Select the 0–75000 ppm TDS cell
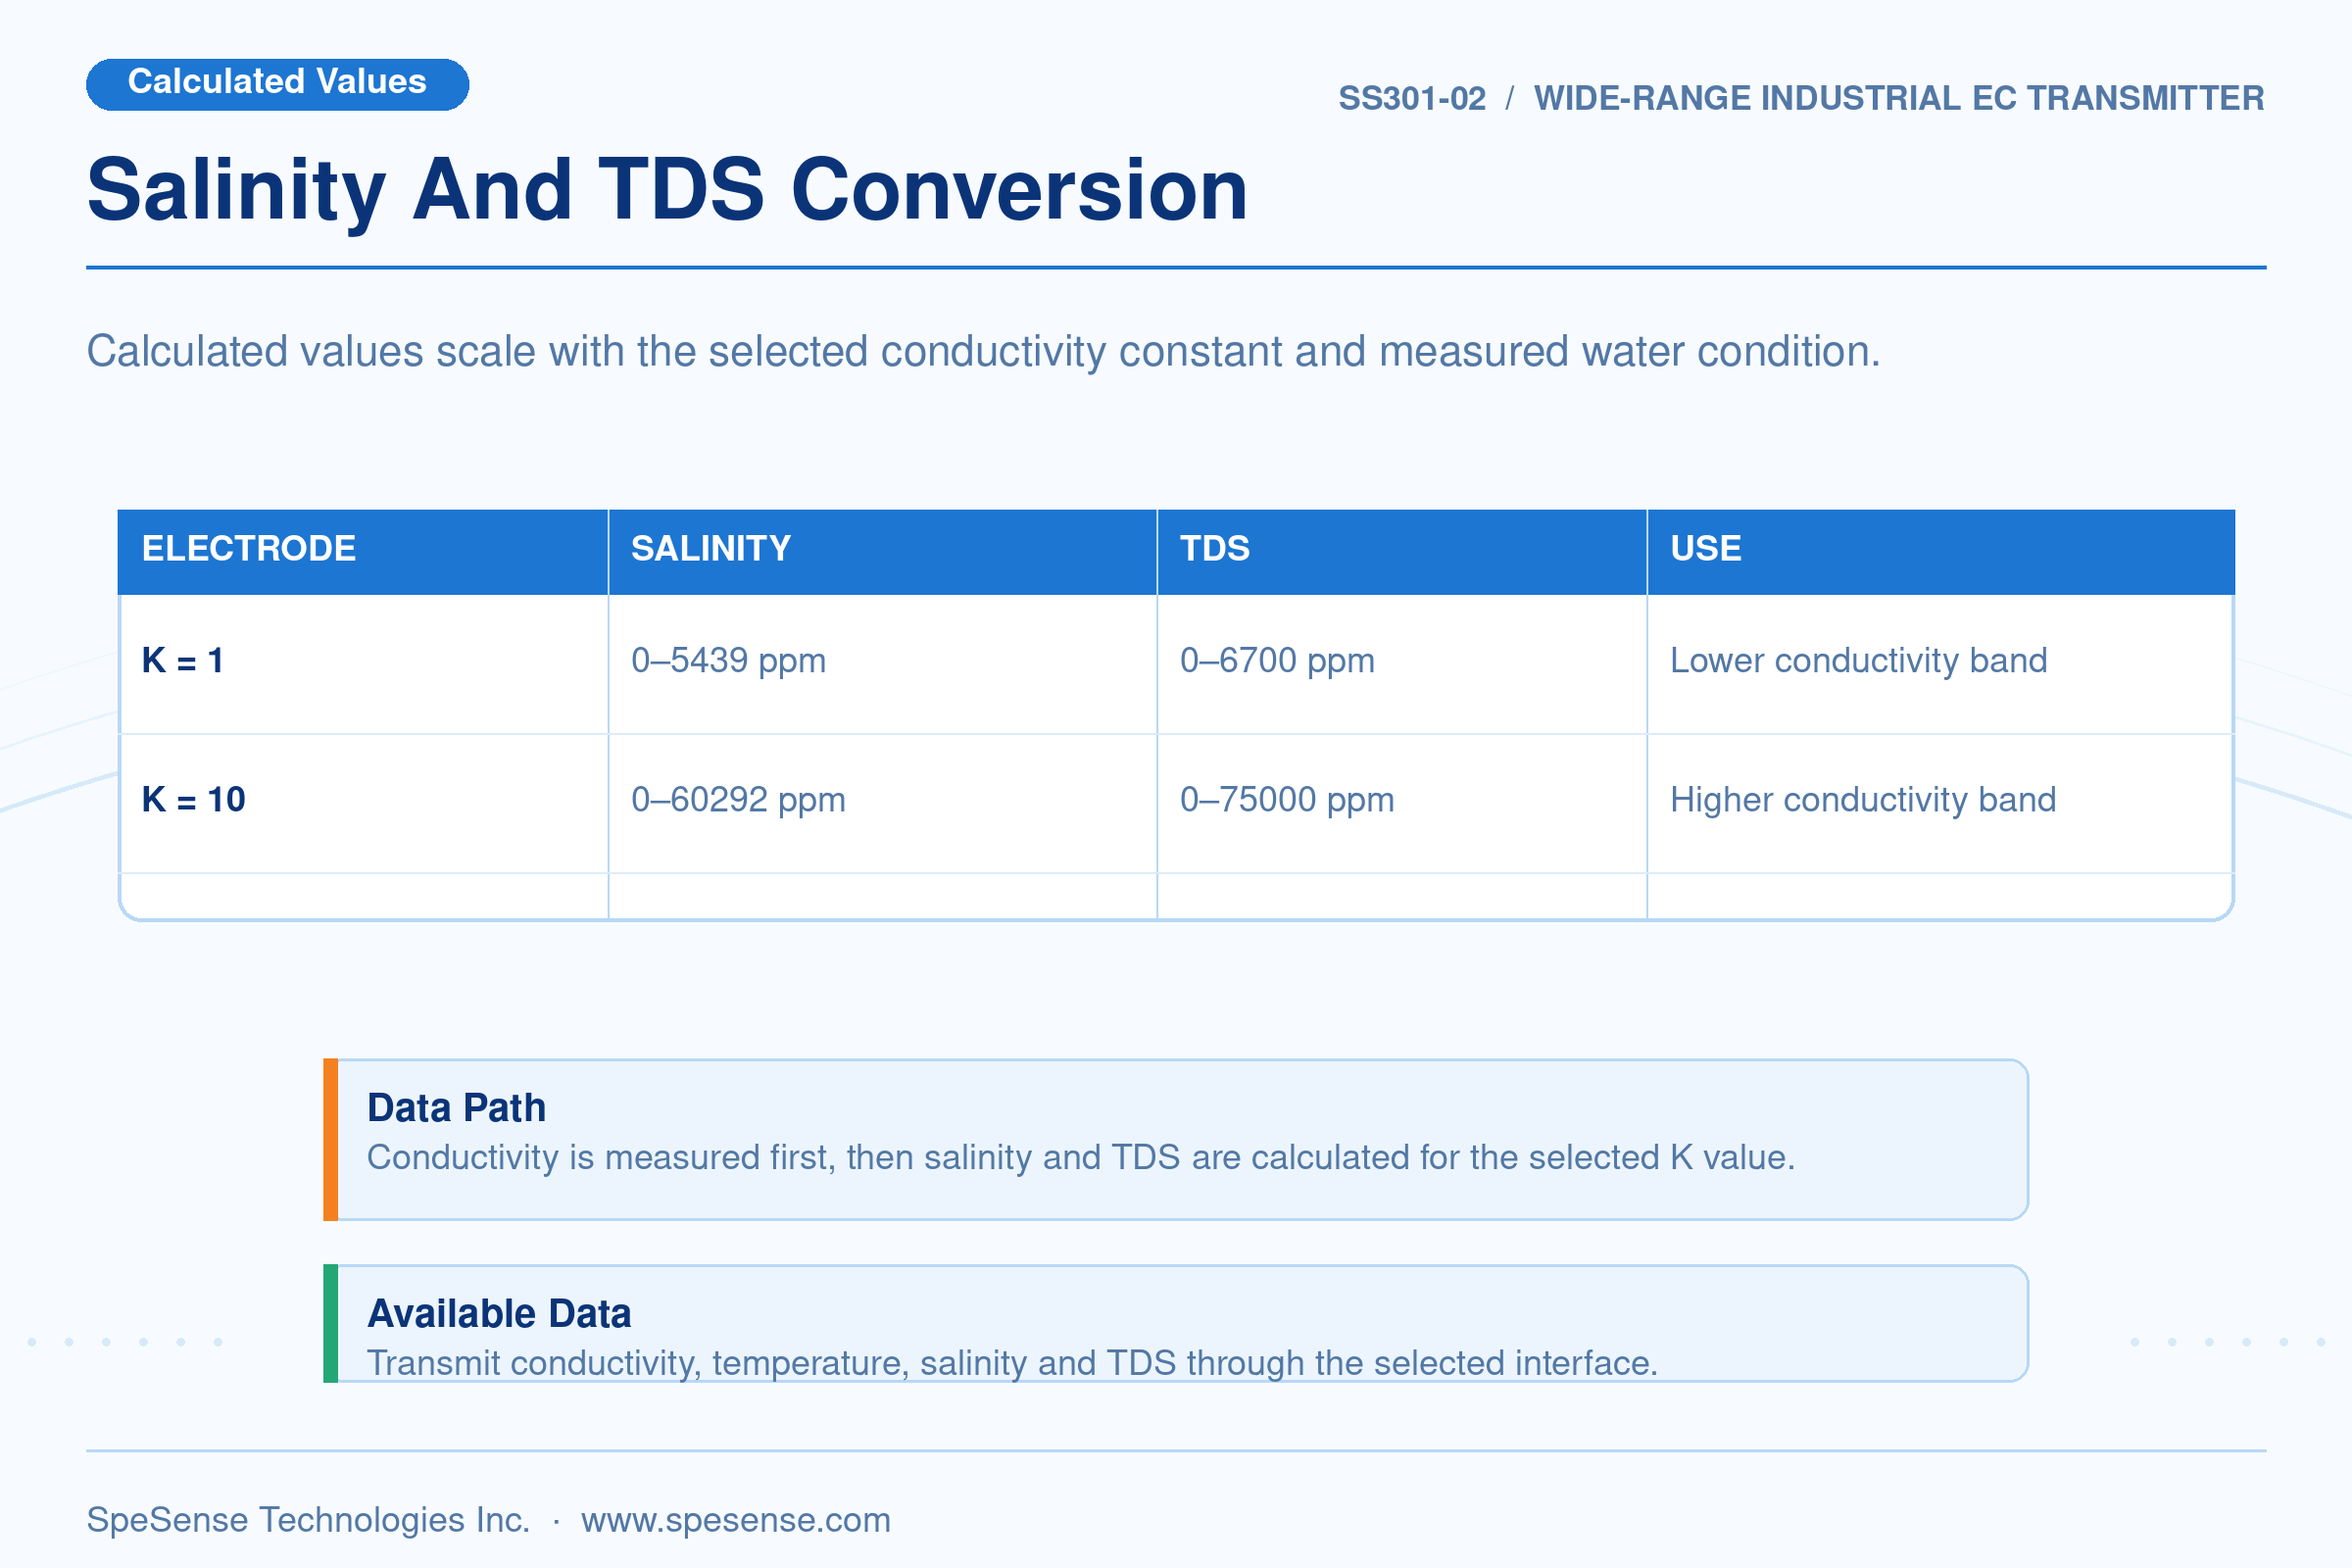Screen dimensions: 2352x1568 [1287, 800]
